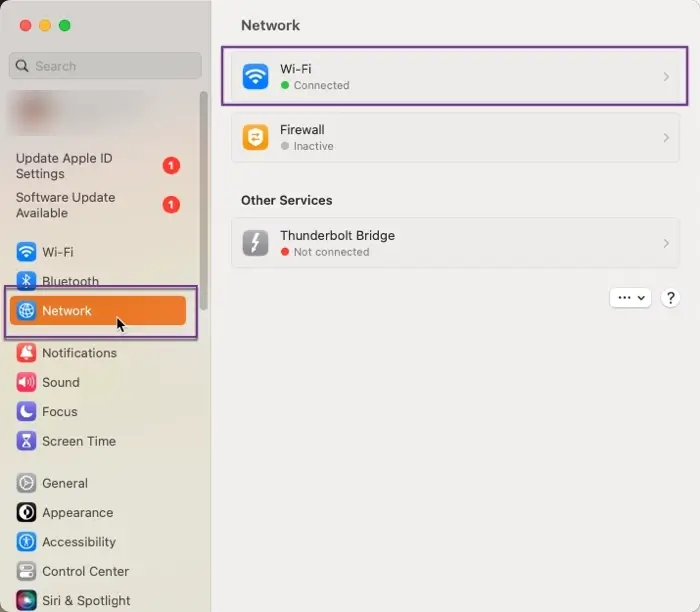700x612 pixels.
Task: Open Control Center settings in the sidebar
Action: [98, 571]
